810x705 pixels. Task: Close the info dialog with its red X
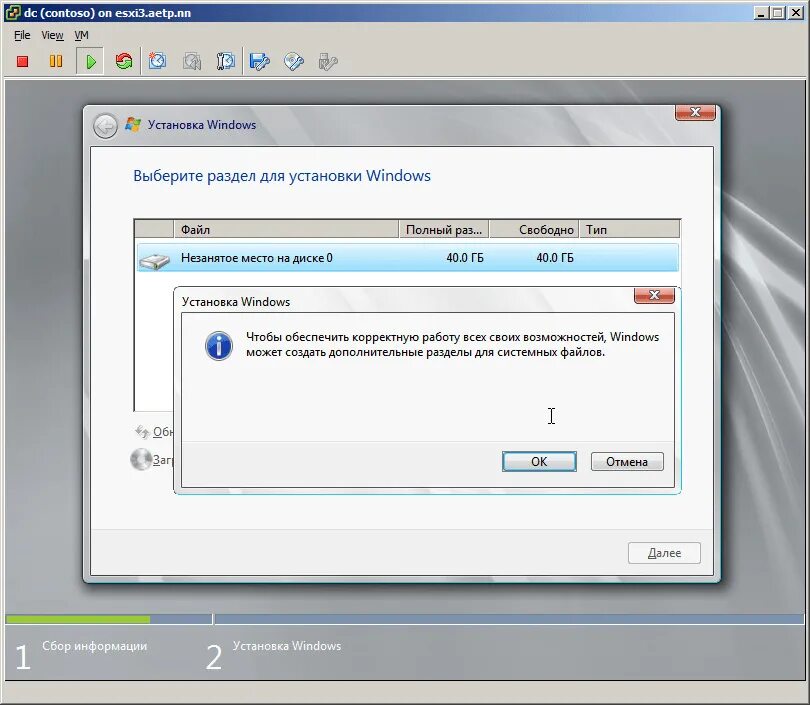coord(655,295)
